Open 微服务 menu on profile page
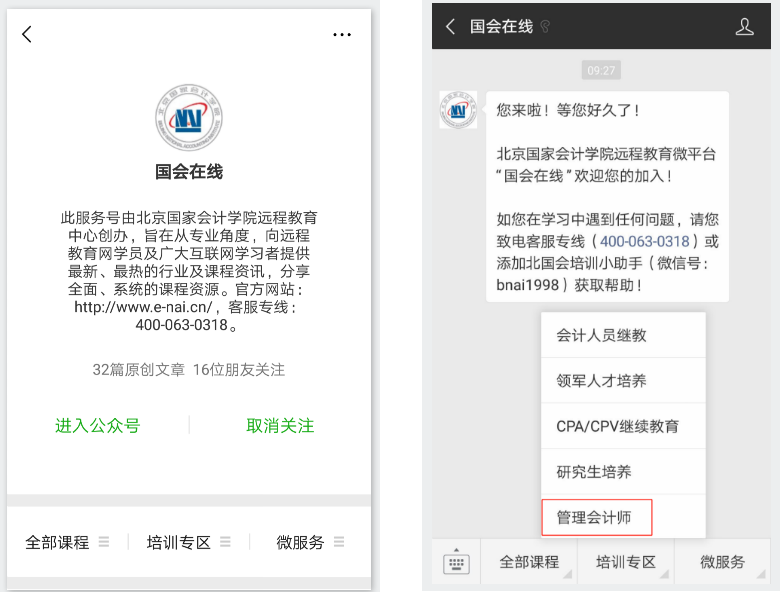This screenshot has height=595, width=784. pyautogui.click(x=310, y=542)
